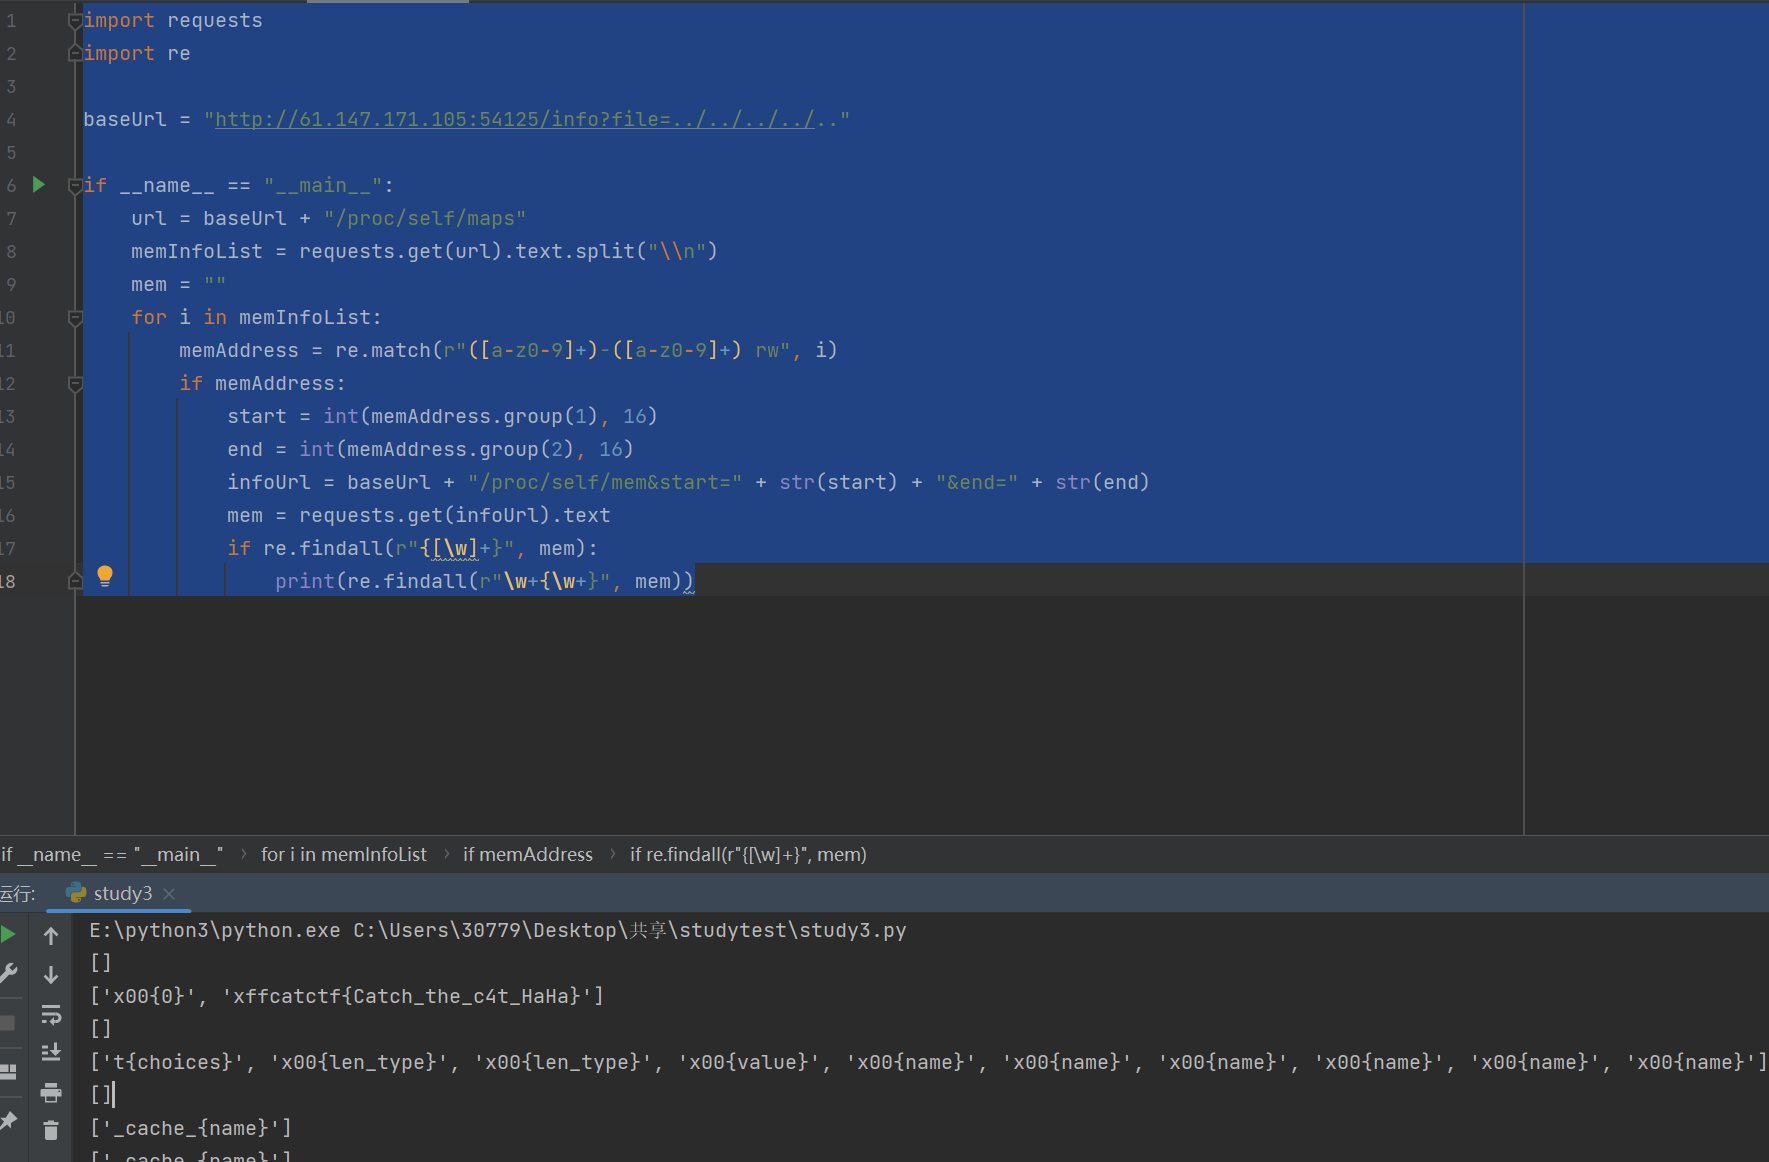
Task: Click 're.match' call on line 11
Action: (382, 350)
